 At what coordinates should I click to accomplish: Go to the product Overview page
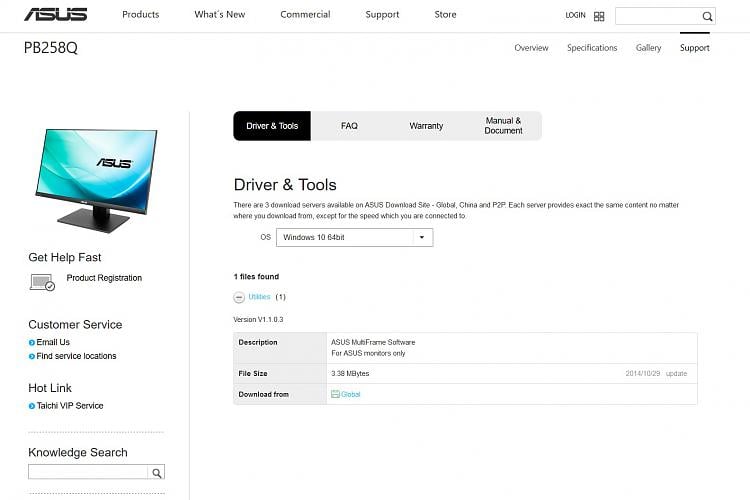[531, 48]
